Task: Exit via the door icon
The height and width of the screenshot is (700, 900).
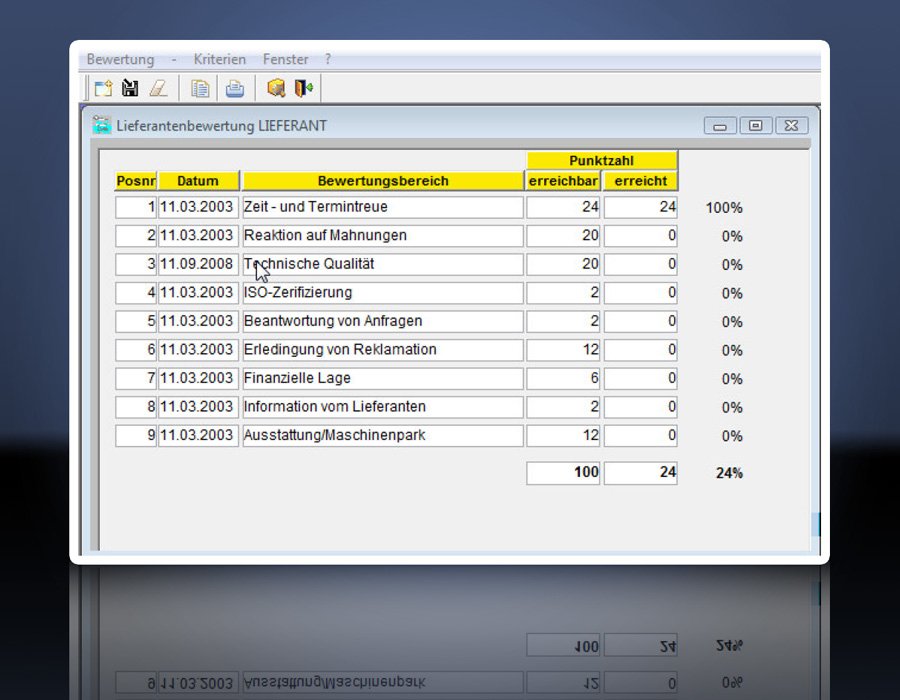Action: click(x=304, y=88)
